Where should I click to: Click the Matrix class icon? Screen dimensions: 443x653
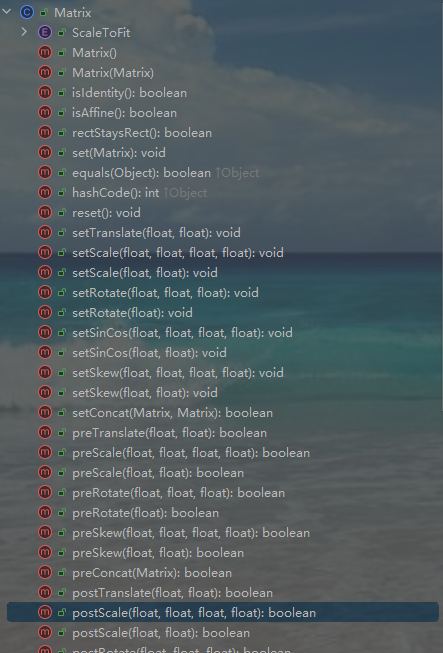[27, 12]
